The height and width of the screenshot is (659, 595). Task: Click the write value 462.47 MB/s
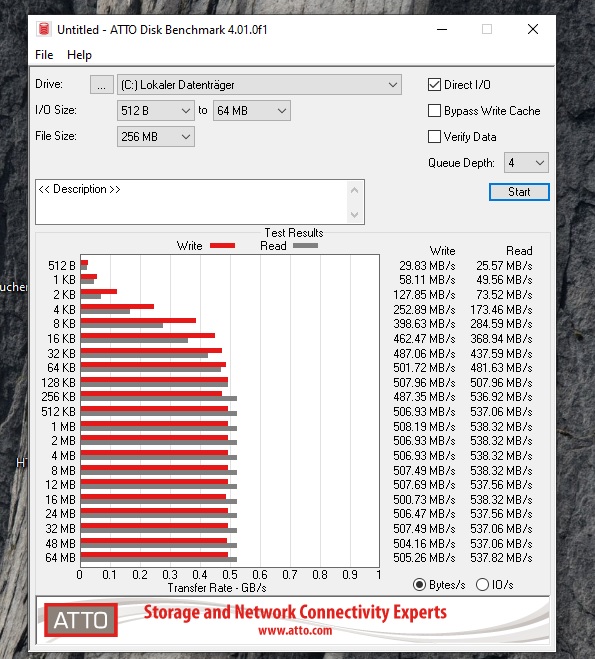(x=424, y=339)
